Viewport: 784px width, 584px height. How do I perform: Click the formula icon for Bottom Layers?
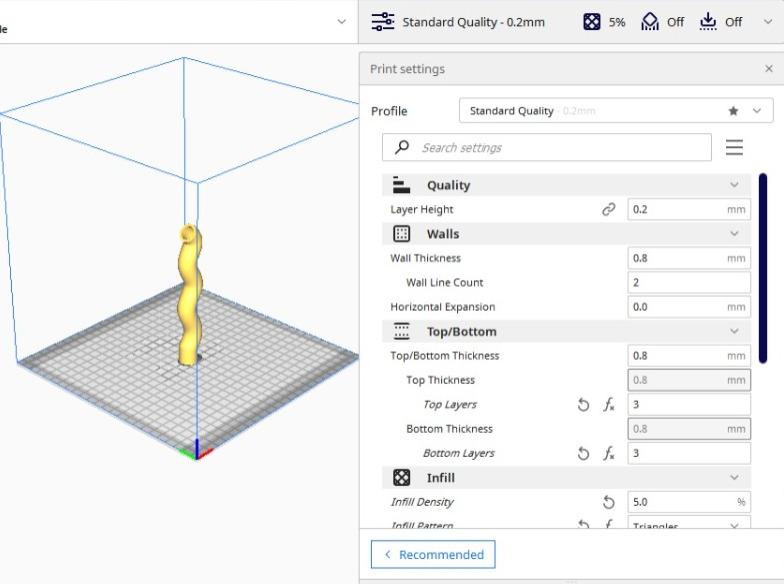click(x=608, y=454)
